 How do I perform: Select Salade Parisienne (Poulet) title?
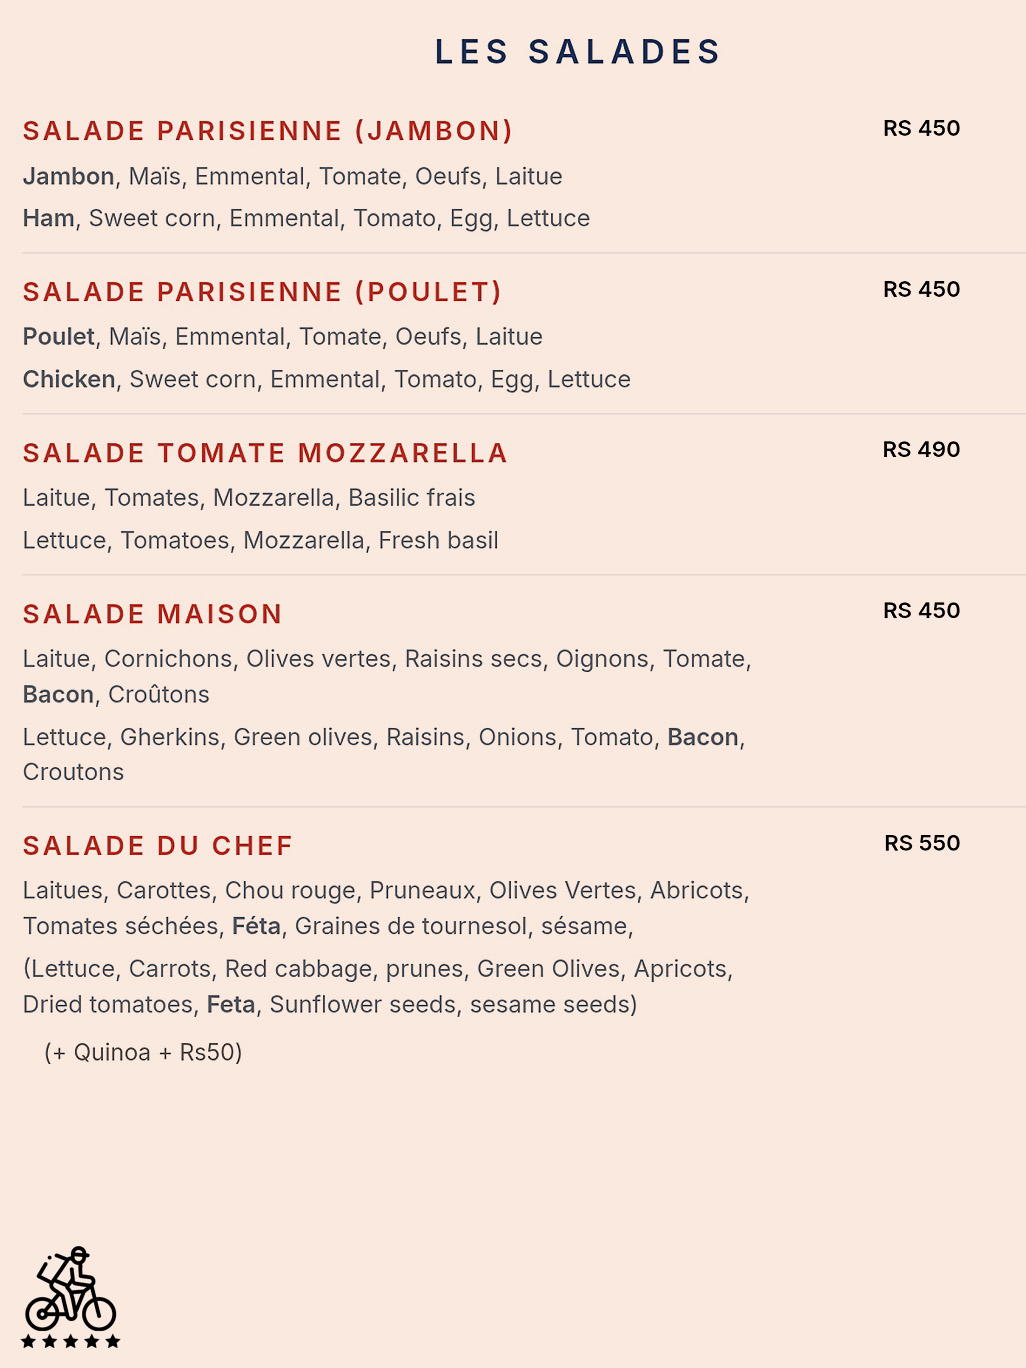click(262, 292)
